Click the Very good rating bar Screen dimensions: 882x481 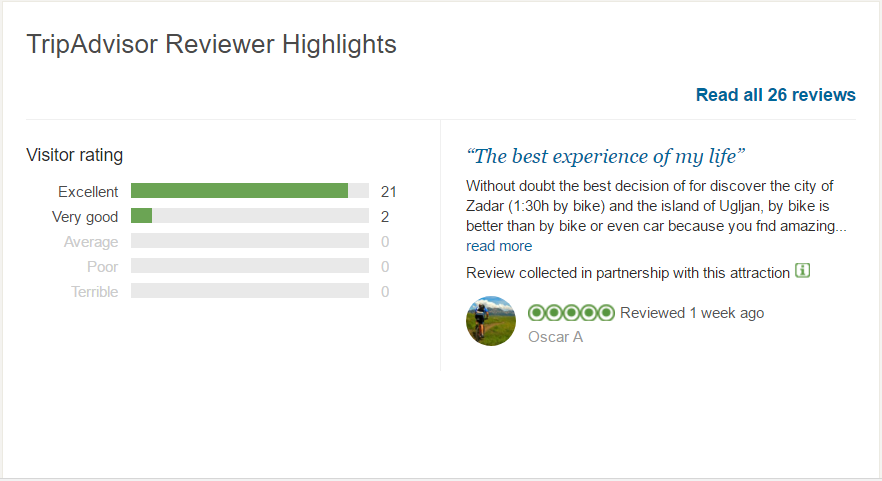pyautogui.click(x=250, y=215)
